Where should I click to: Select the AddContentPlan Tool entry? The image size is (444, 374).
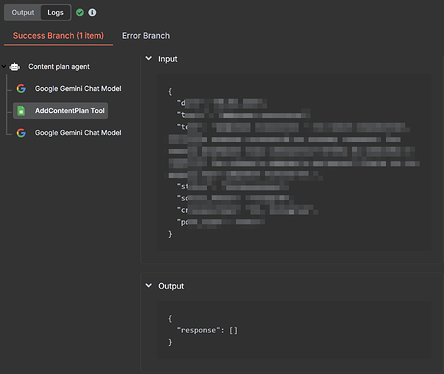coord(60,111)
